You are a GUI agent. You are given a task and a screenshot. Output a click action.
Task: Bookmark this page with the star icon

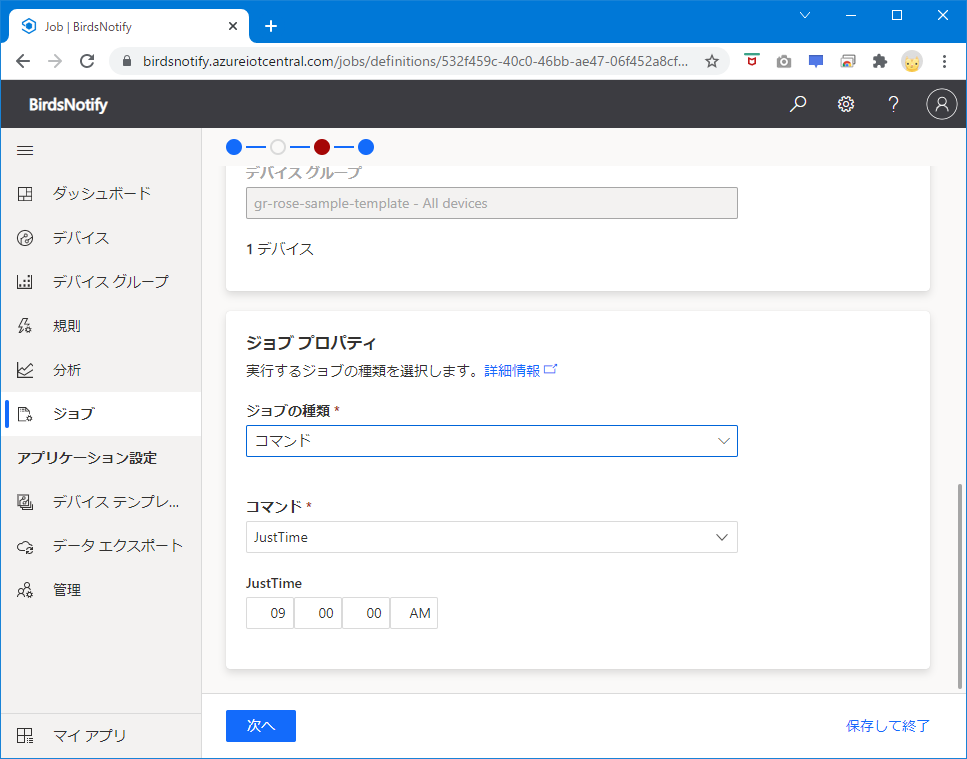[712, 61]
